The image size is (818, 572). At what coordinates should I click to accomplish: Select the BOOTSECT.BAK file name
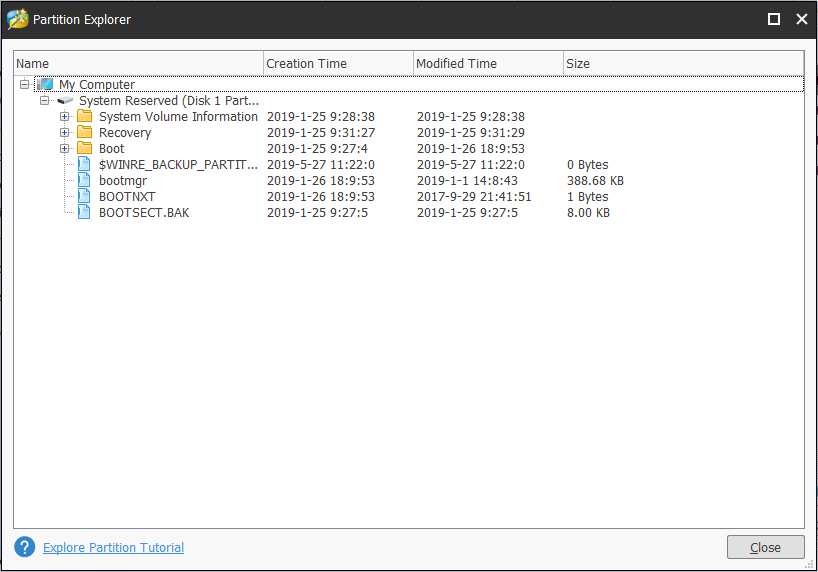(144, 213)
